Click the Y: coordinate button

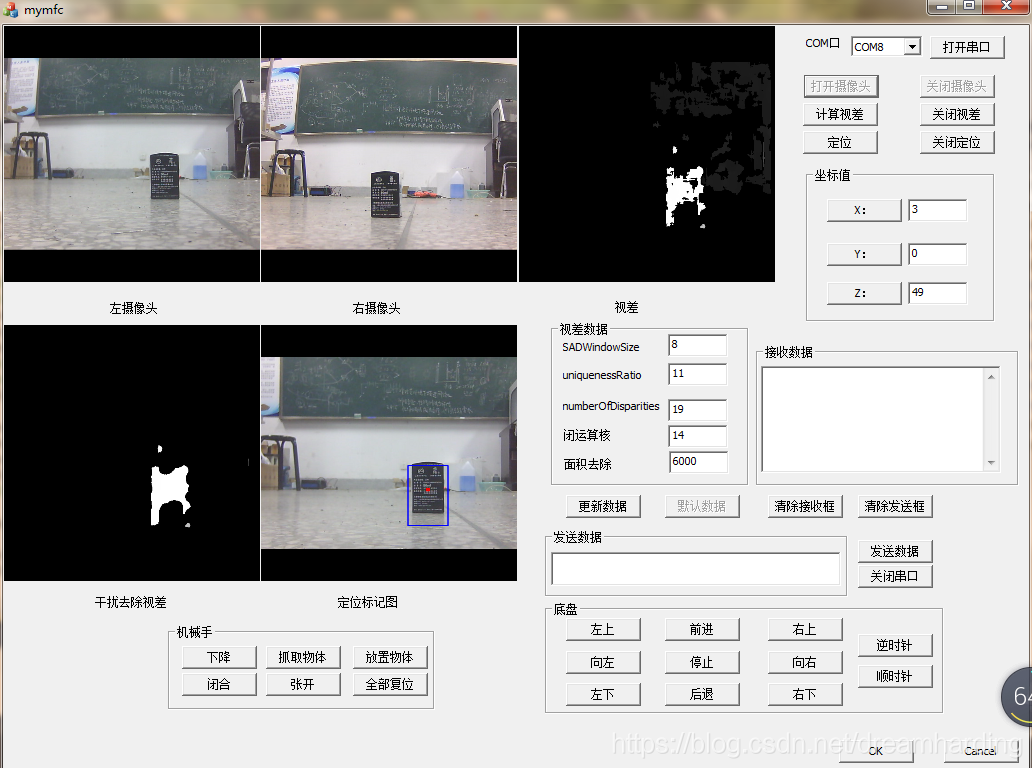pos(864,254)
